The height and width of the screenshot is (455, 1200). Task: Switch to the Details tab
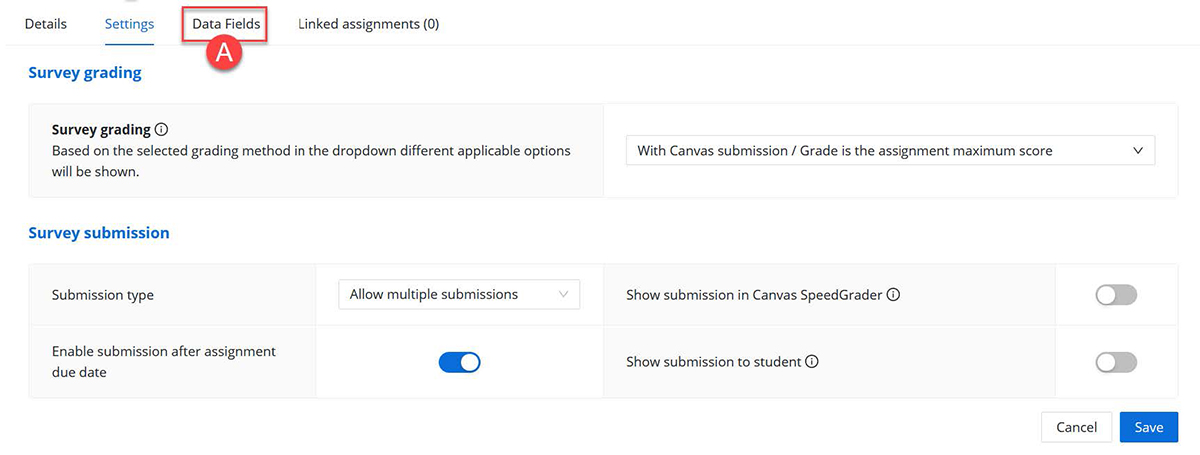[x=45, y=24]
